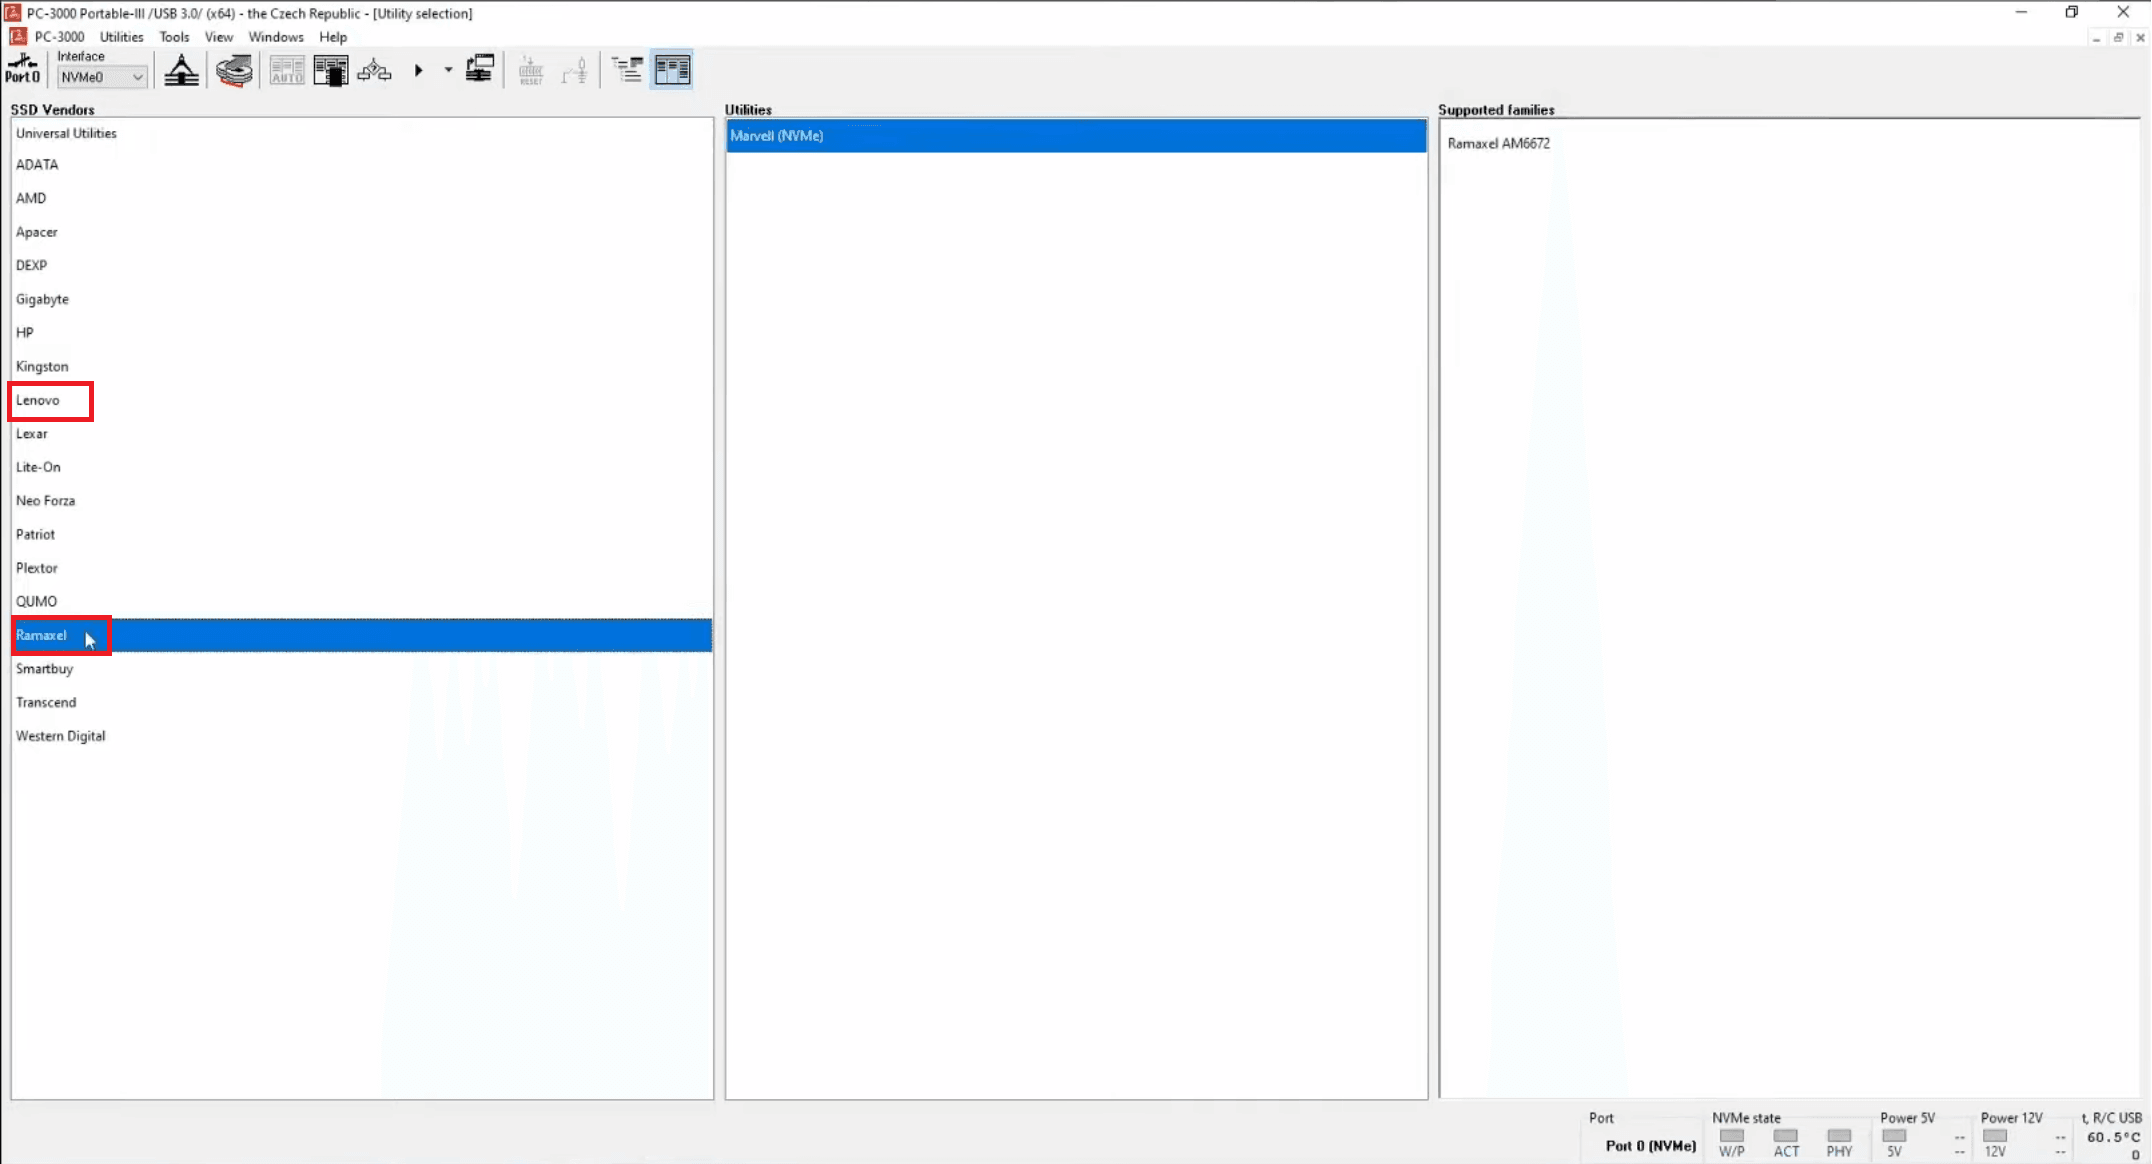Click Port 0 (NVMe) status label
This screenshot has height=1164, width=2152.
[1650, 1146]
